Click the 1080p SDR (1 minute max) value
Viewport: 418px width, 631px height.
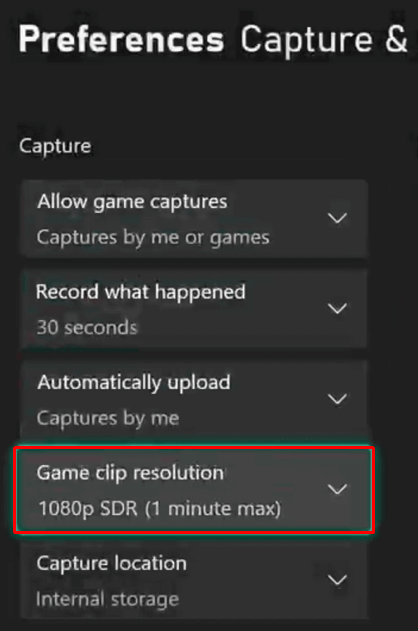[159, 508]
